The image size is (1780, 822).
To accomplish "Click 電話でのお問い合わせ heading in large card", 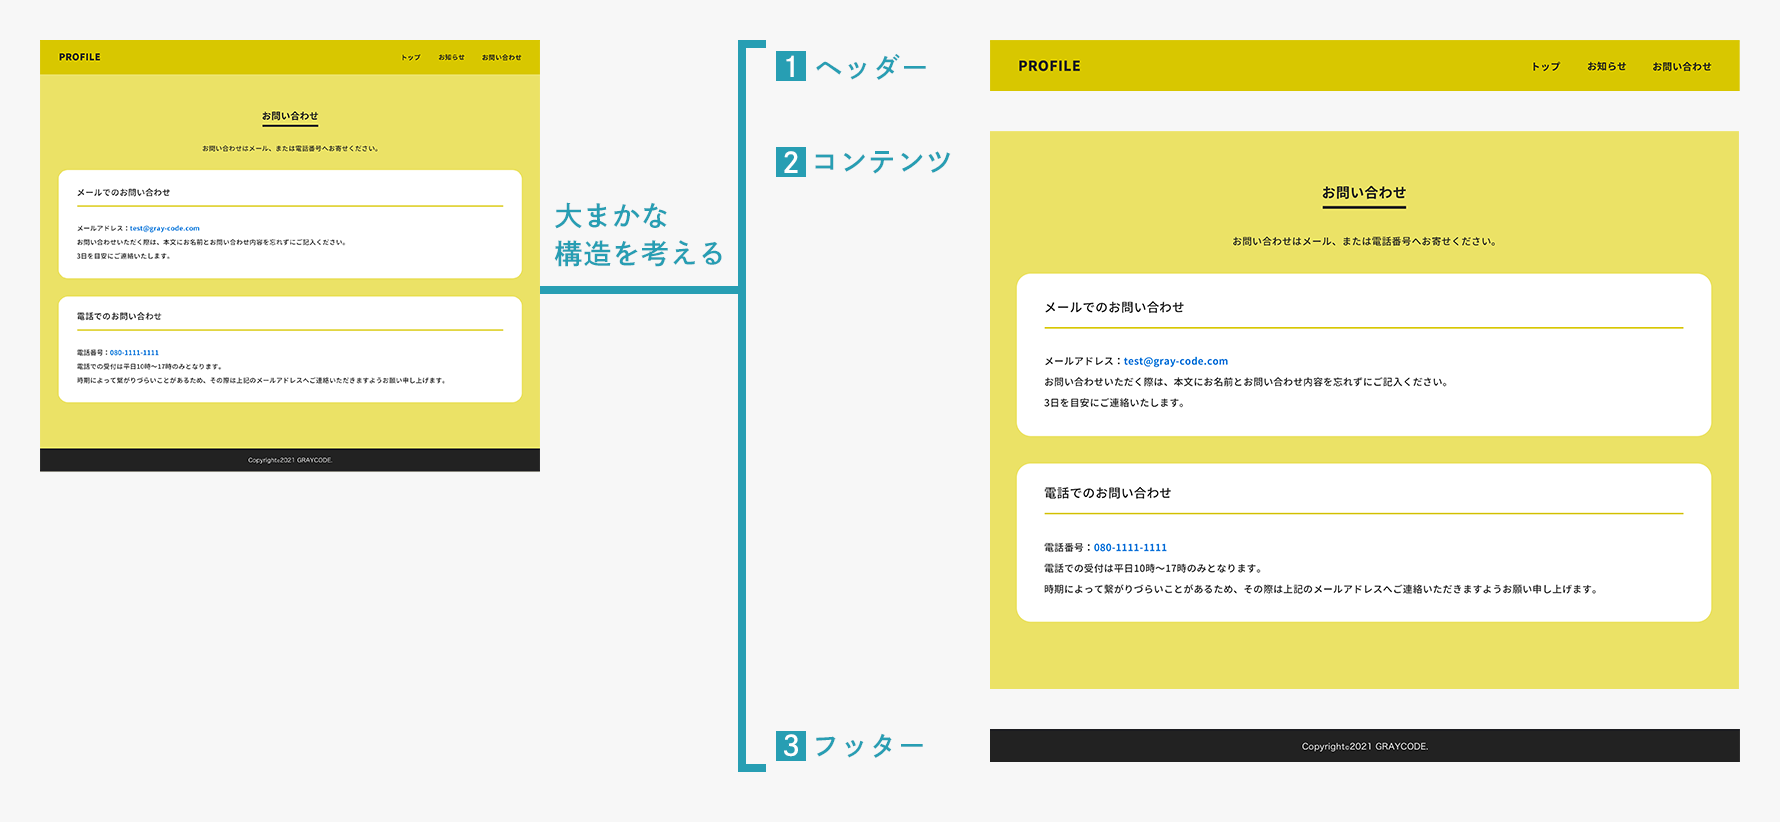I will (x=1107, y=493).
